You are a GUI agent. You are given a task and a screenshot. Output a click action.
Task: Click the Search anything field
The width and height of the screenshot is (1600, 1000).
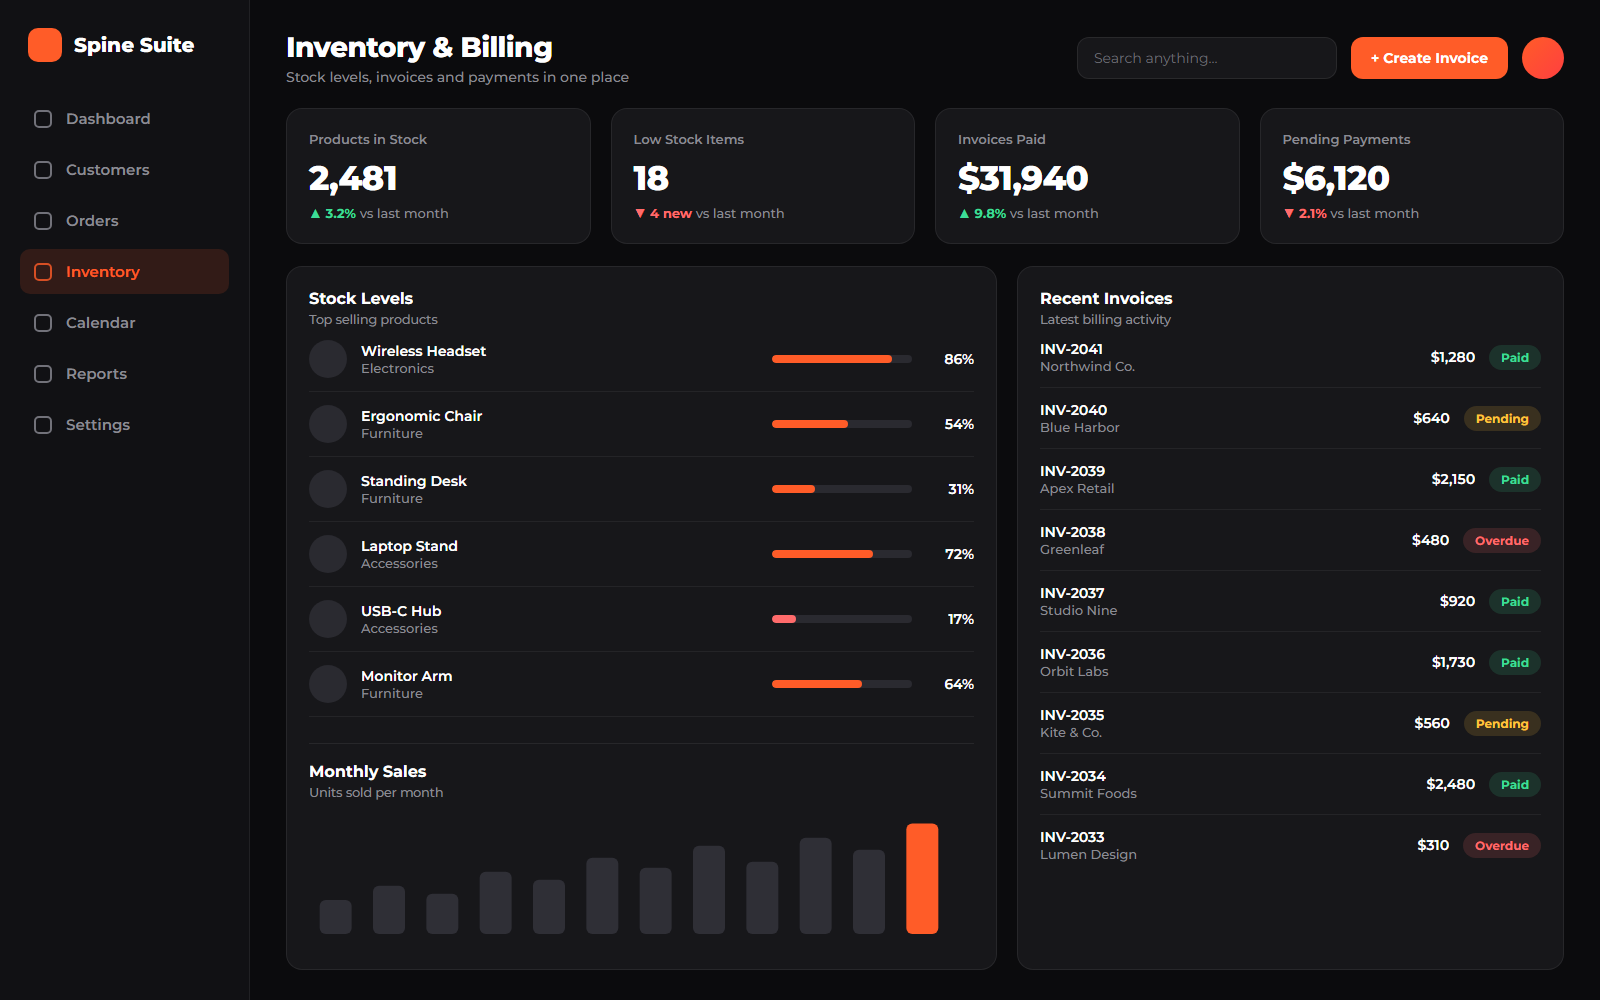[1206, 58]
